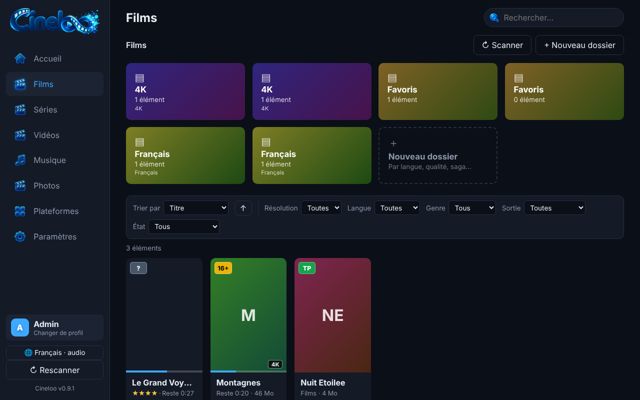Click the + Nouveau dossier top button

(x=580, y=45)
